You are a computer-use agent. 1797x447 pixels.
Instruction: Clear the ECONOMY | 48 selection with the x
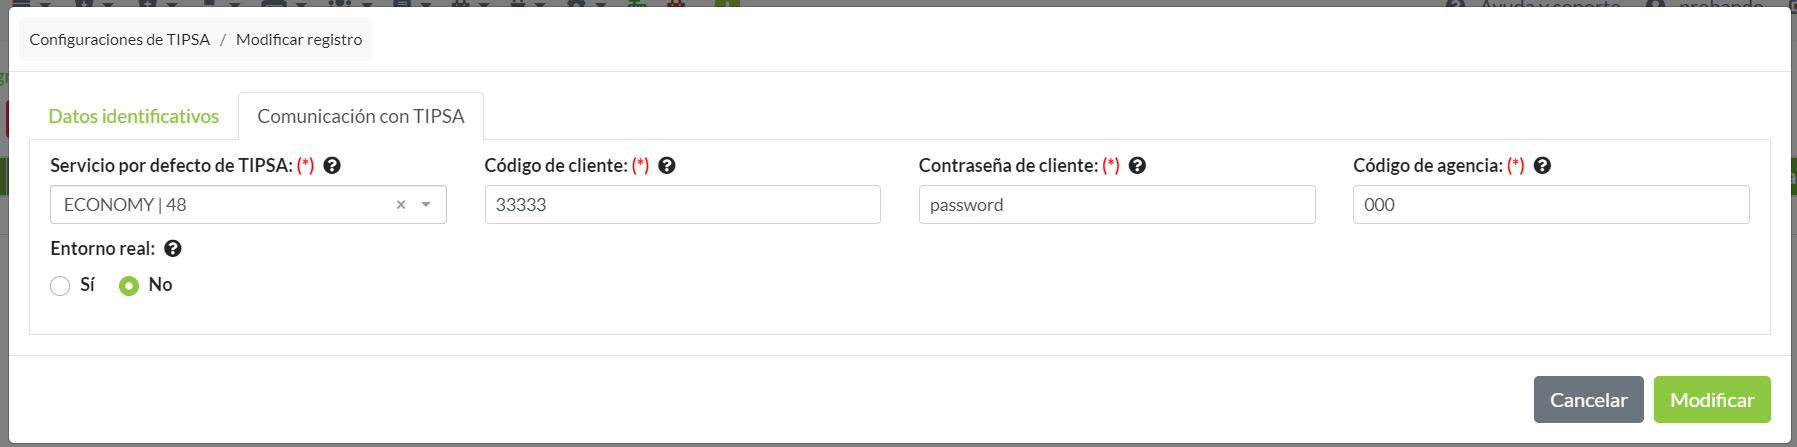click(401, 205)
